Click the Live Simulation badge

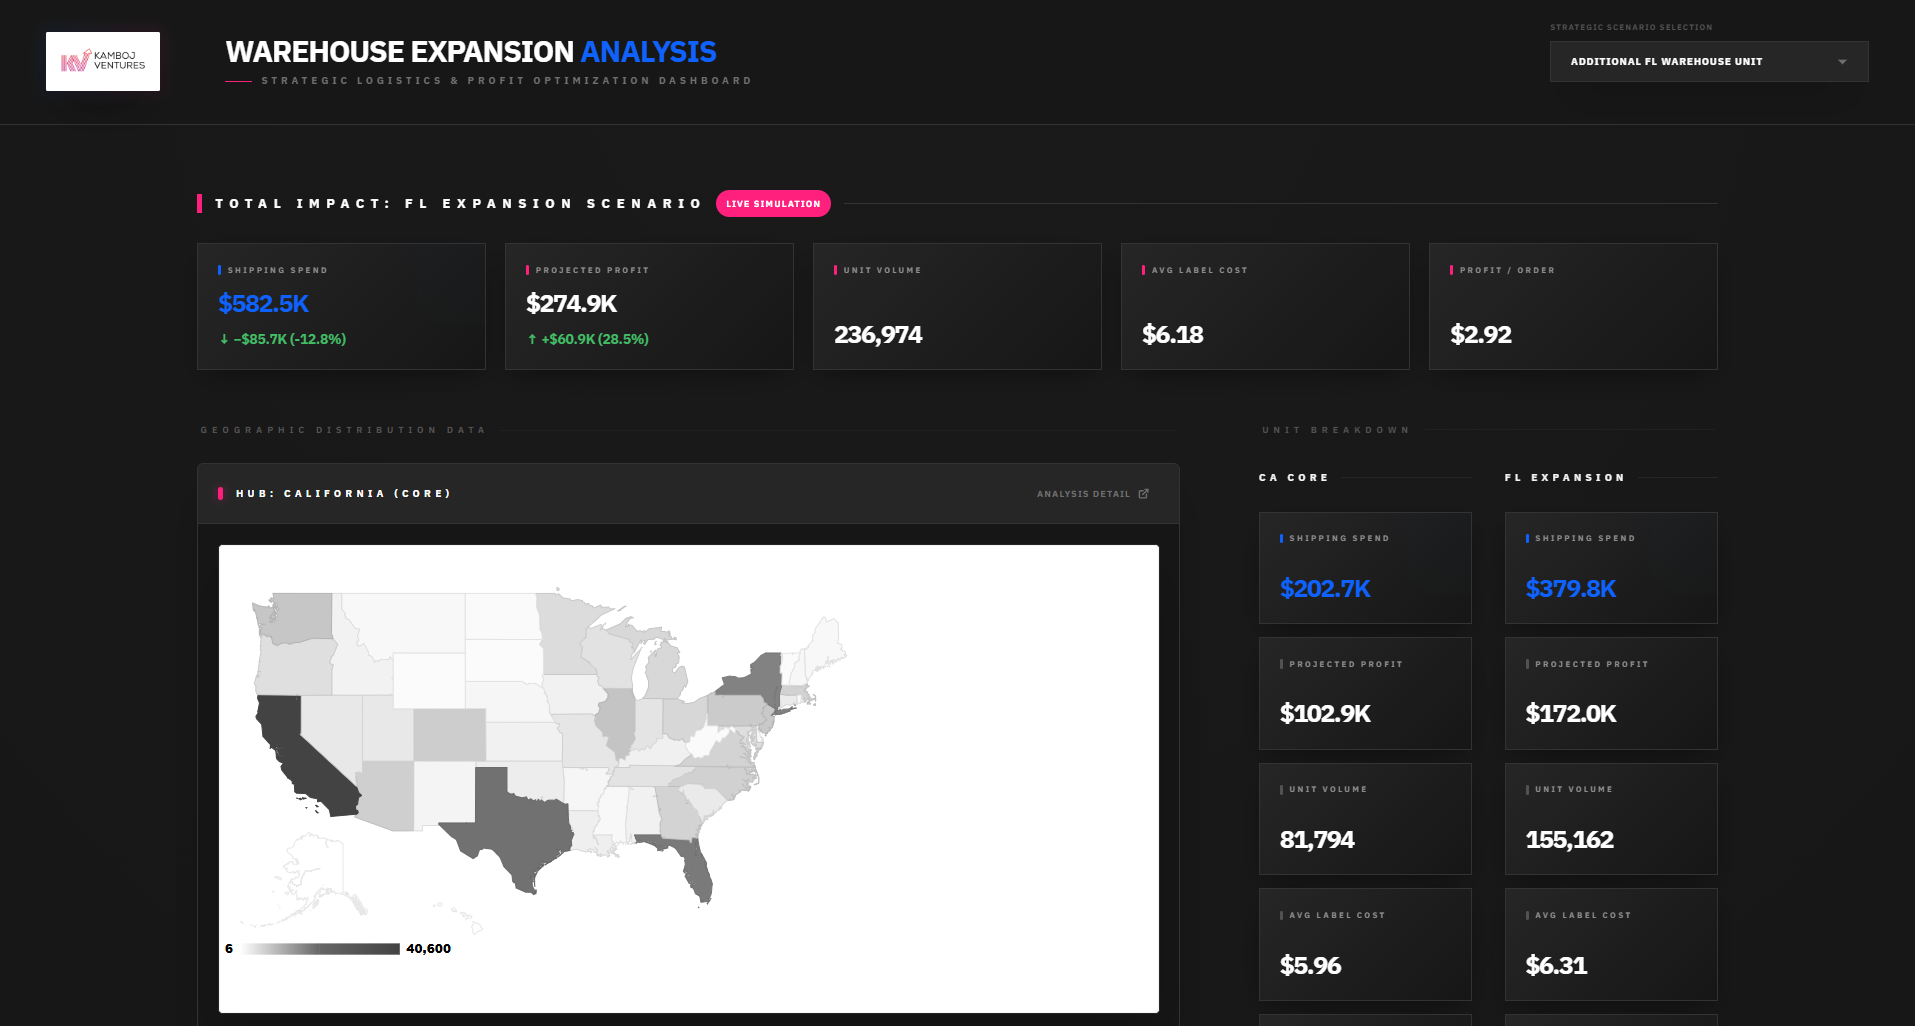tap(773, 203)
